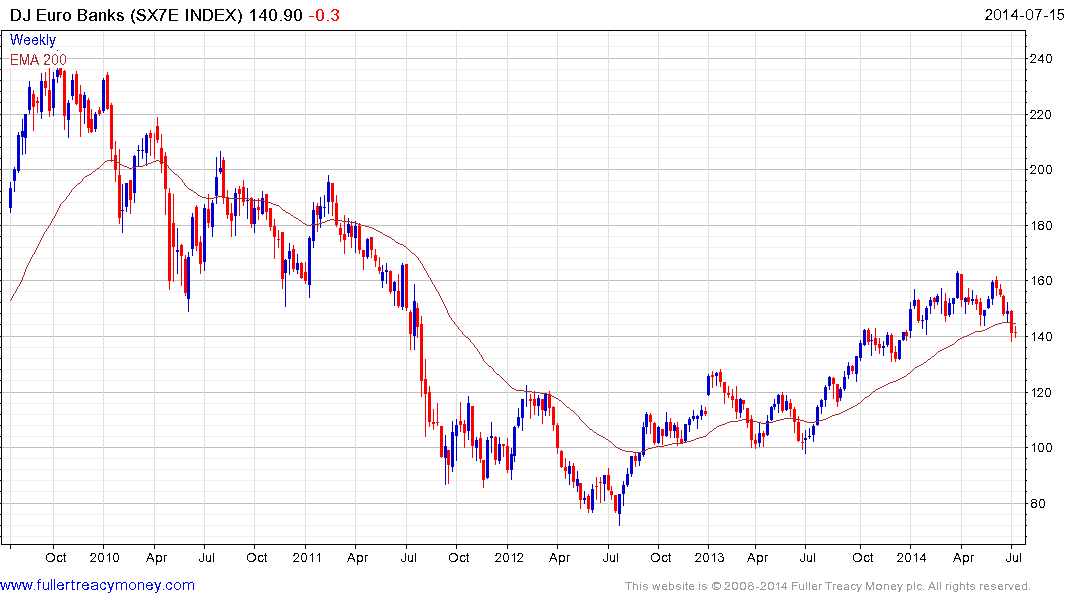This screenshot has width=1075, height=600.
Task: Select the 240 price axis label
Action: [x=1041, y=59]
